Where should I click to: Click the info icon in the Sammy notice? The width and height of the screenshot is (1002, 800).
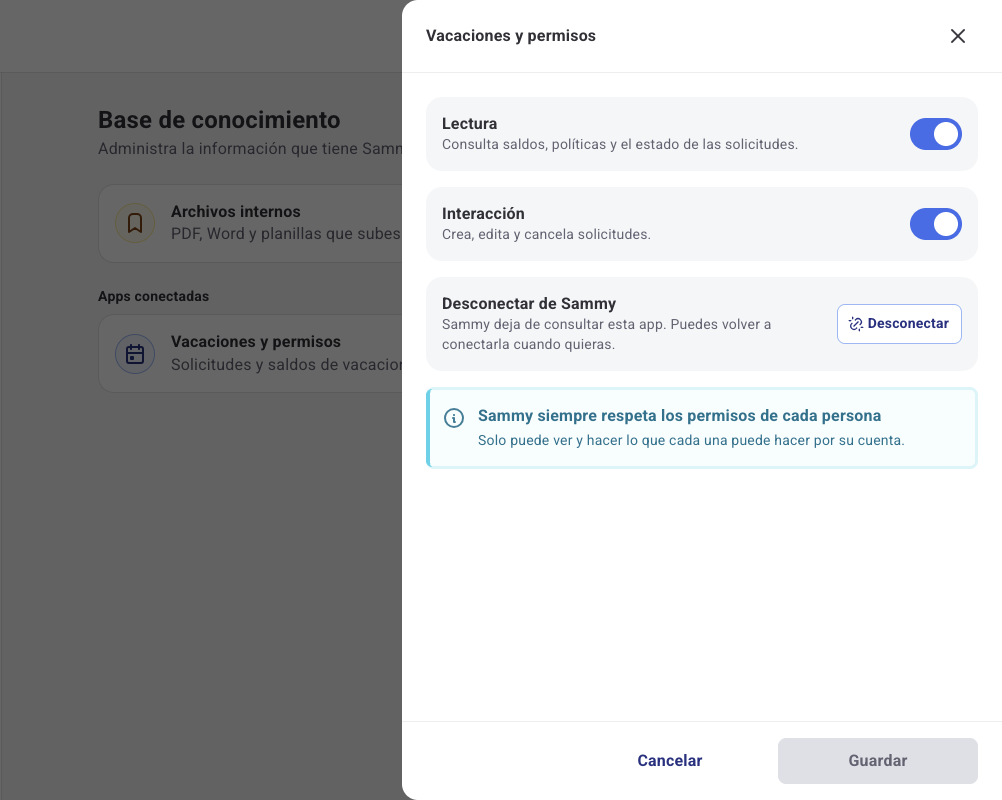coord(454,418)
